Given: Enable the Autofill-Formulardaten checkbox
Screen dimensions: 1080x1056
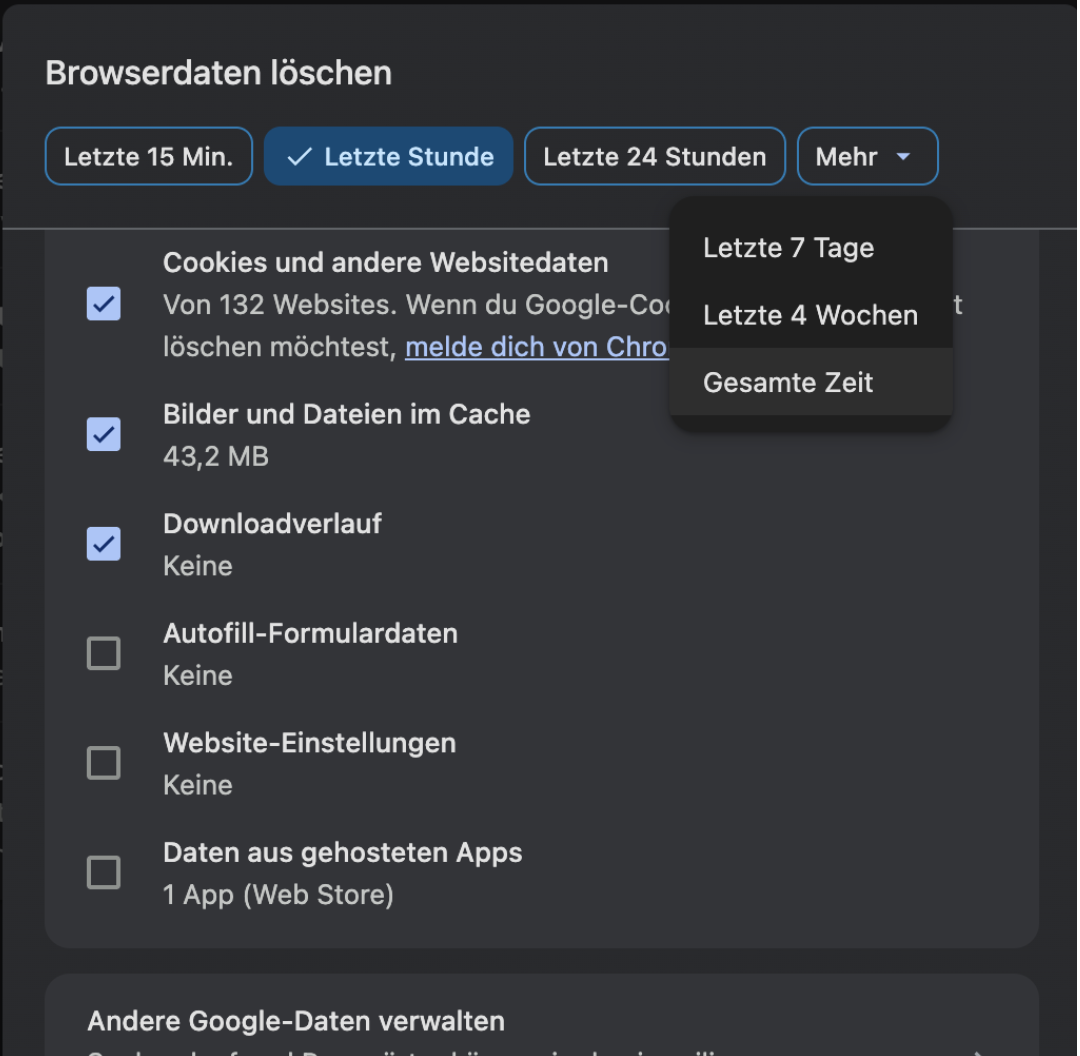Looking at the screenshot, I should 104,654.
